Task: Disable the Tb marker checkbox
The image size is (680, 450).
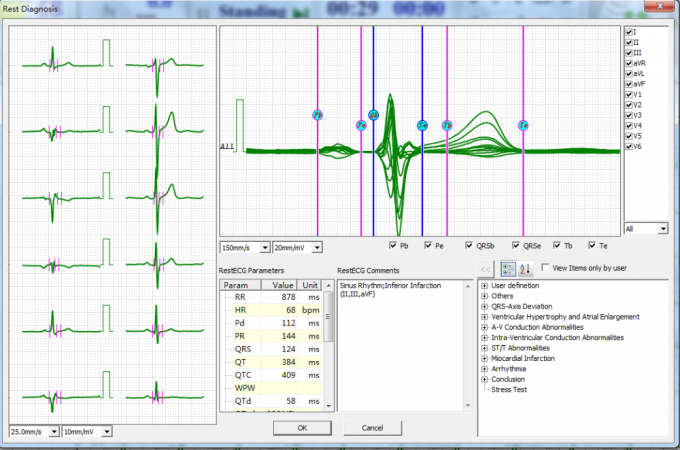Action: (x=557, y=245)
